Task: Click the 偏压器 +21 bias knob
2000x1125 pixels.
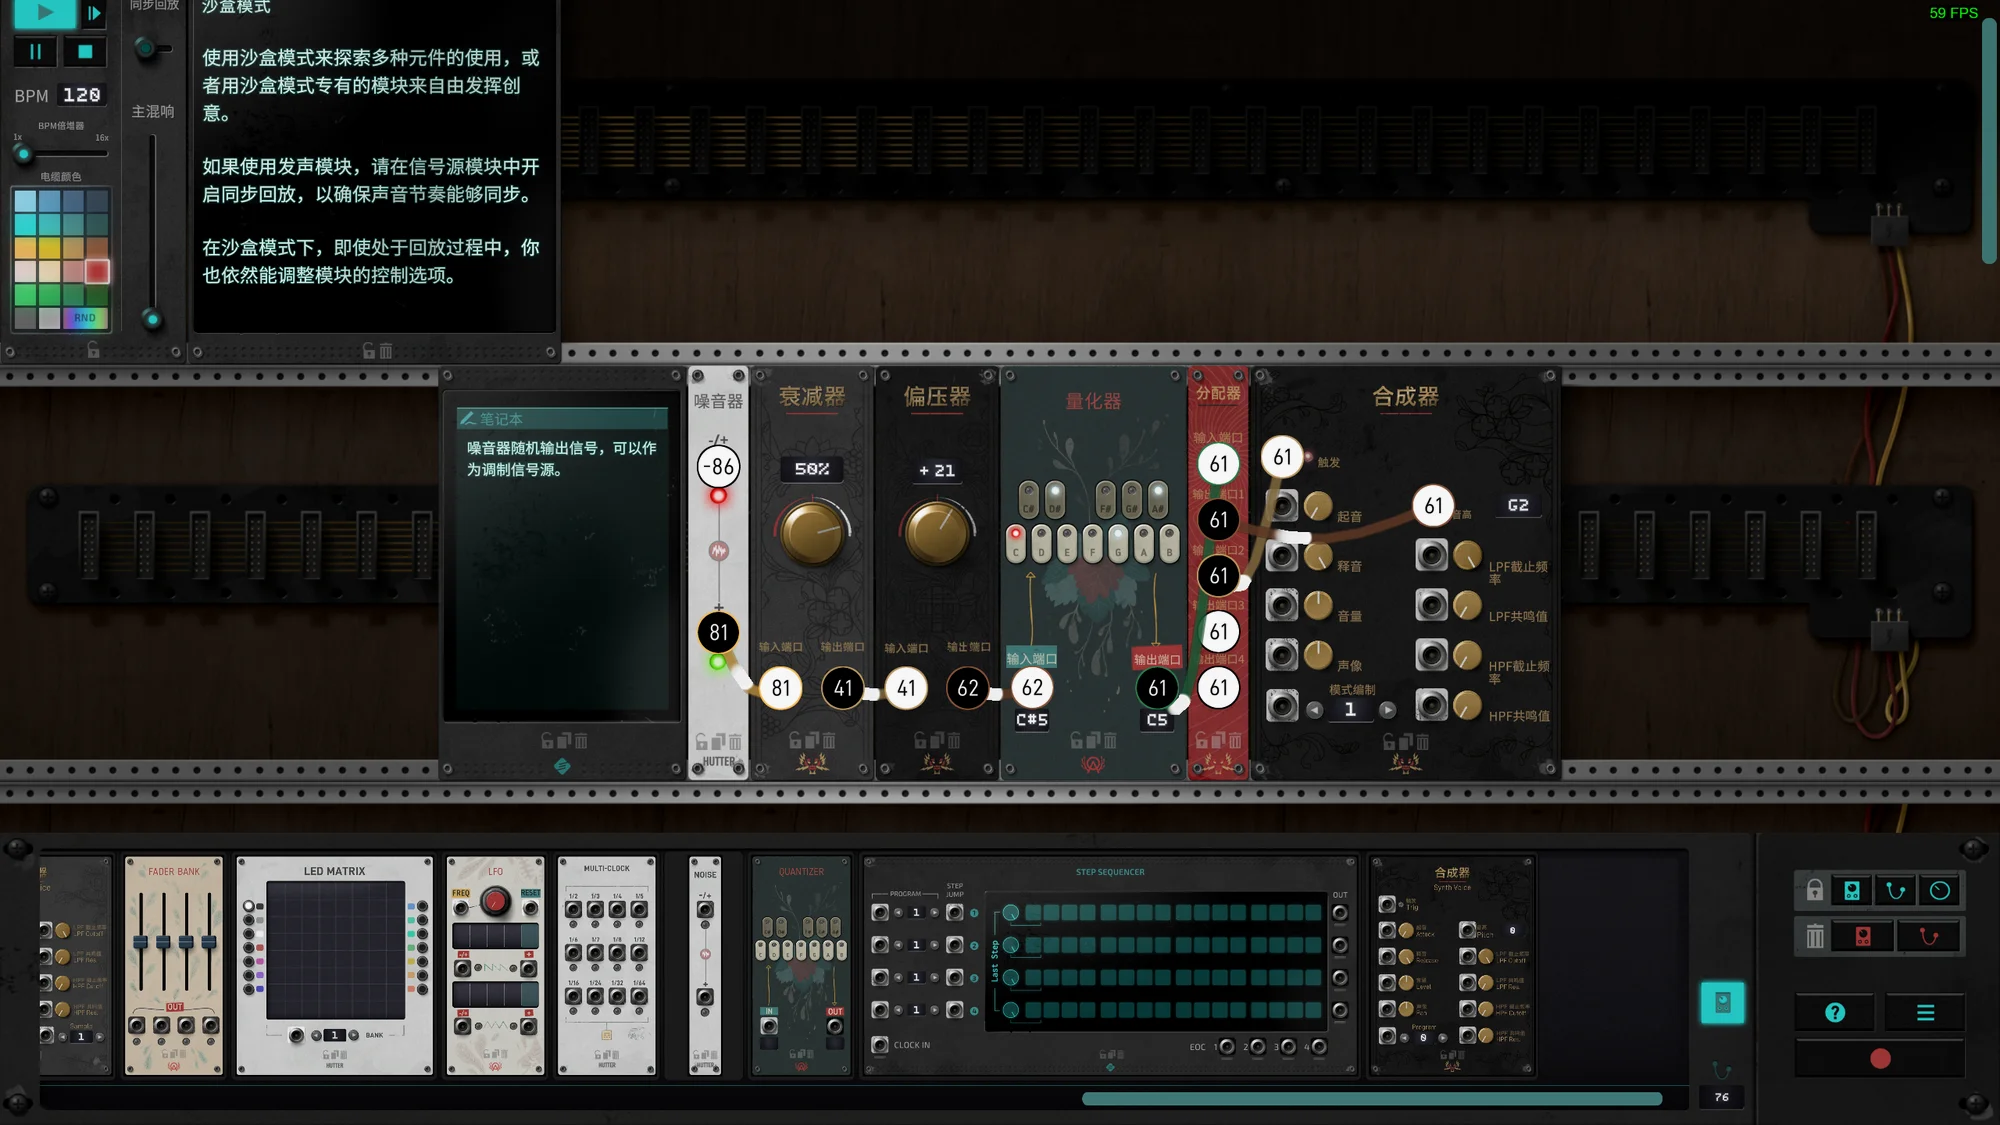Action: point(937,532)
